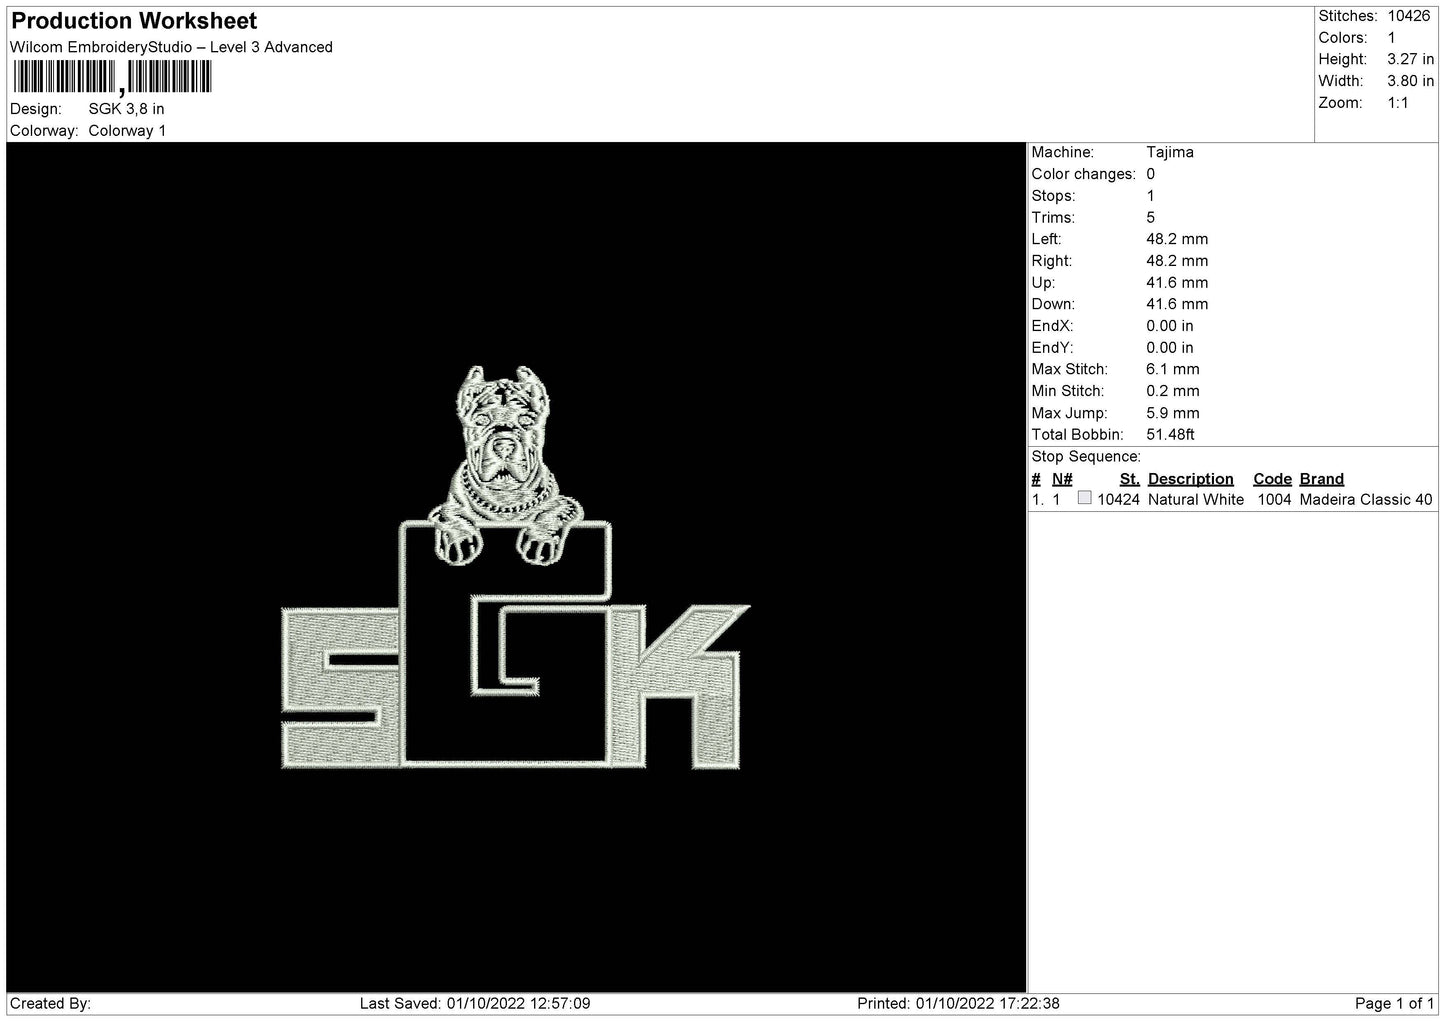Click the EndX value '0.00 in'
This screenshot has height=1021, width=1445.
(1169, 326)
